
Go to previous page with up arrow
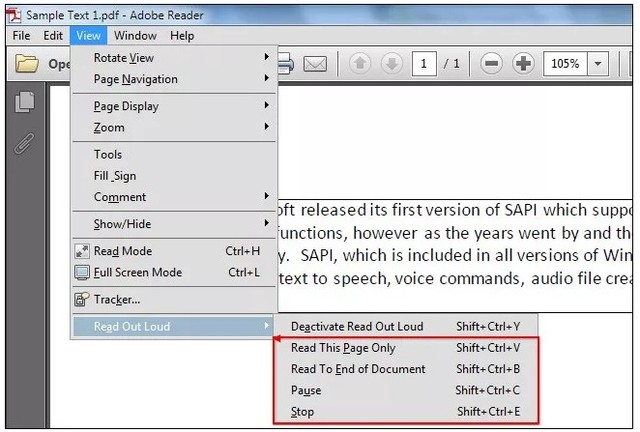coord(360,64)
